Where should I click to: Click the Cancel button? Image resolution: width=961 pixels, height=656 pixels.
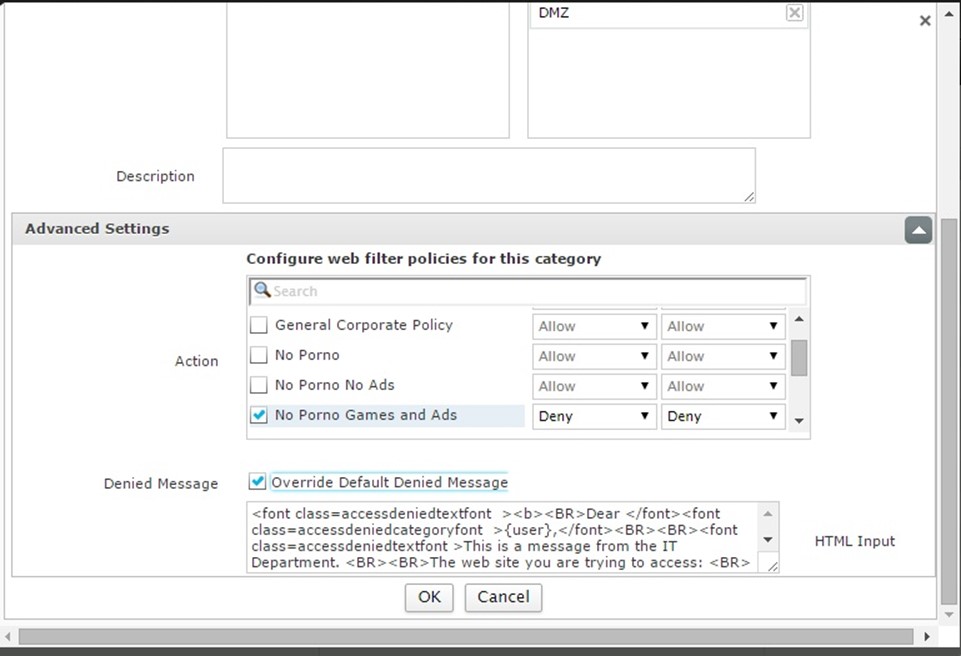(503, 597)
